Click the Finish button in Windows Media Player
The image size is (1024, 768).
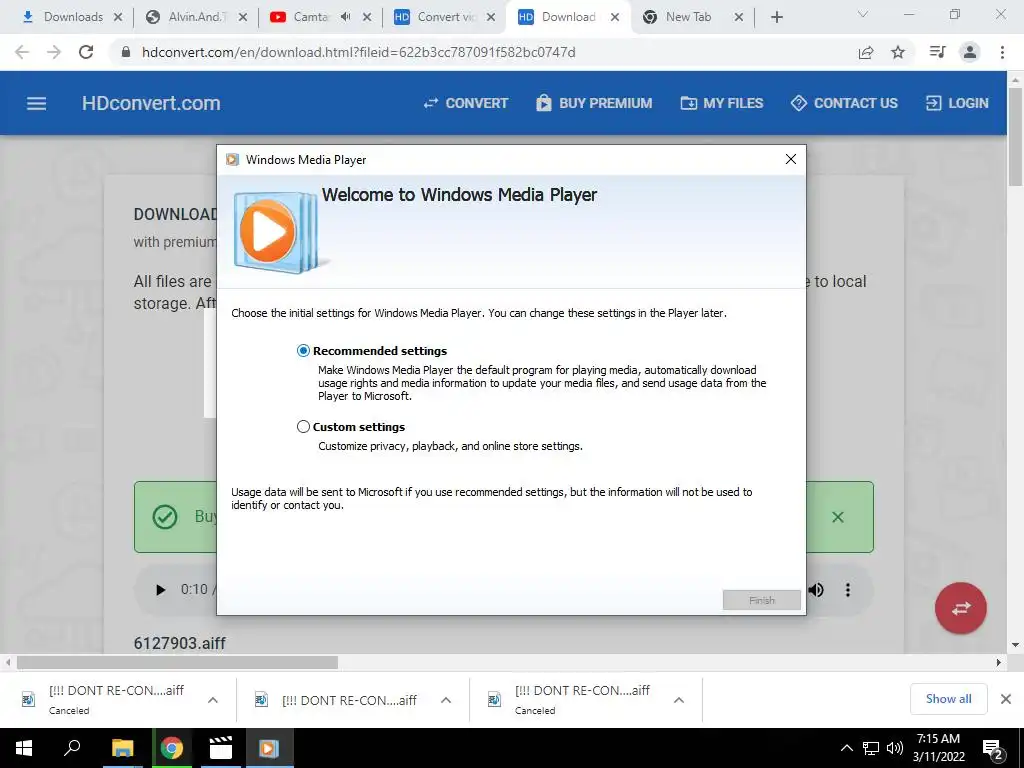(761, 600)
